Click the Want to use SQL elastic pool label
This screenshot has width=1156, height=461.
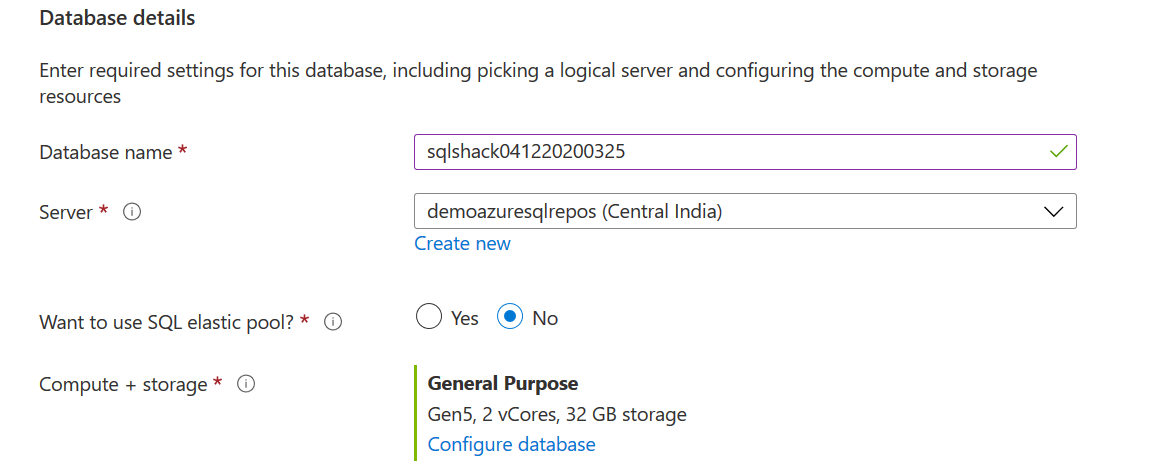click(167, 322)
